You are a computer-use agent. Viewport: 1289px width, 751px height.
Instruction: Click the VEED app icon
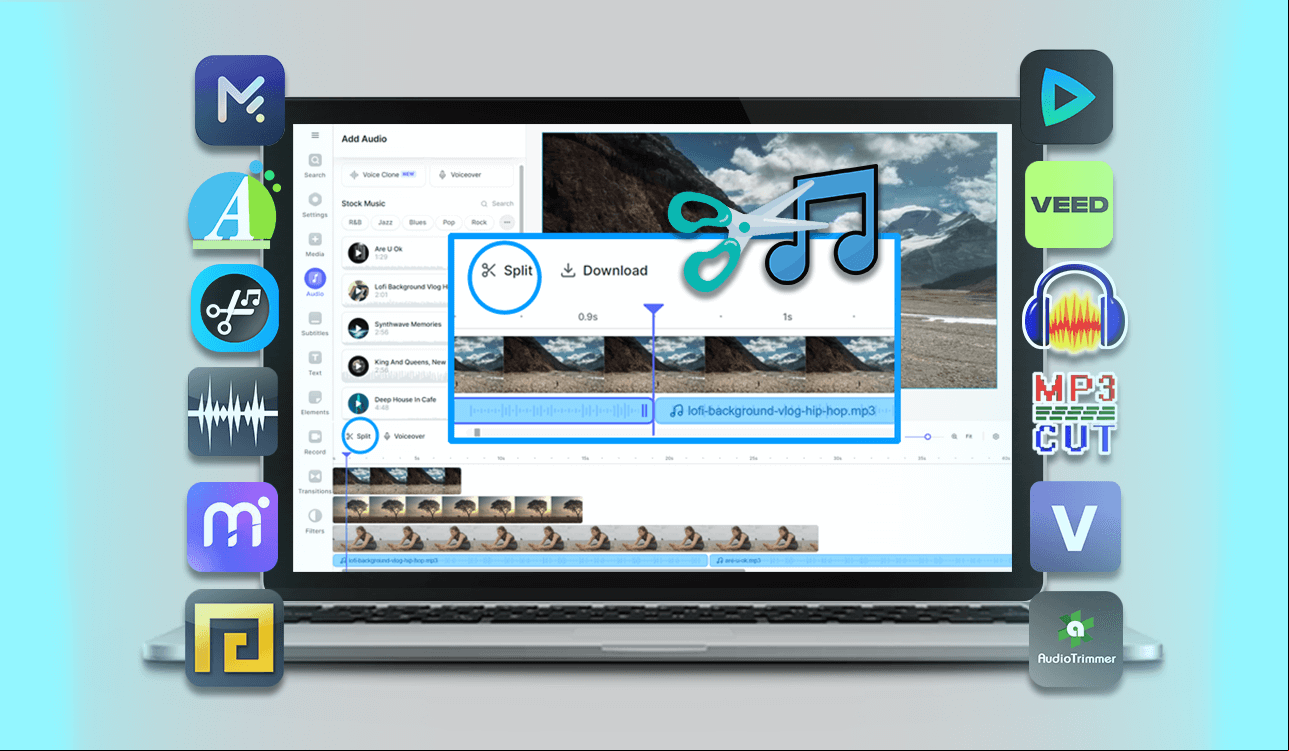1069,204
